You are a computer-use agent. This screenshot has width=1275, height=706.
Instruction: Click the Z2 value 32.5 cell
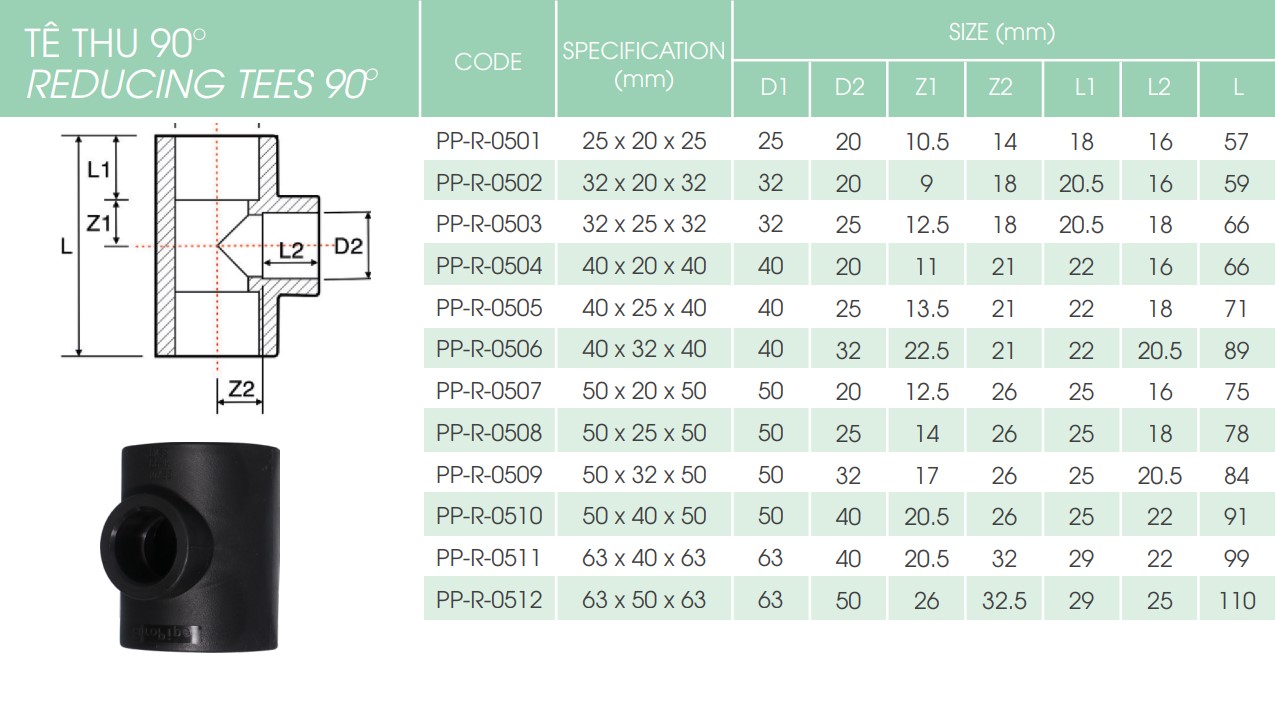(x=1003, y=600)
